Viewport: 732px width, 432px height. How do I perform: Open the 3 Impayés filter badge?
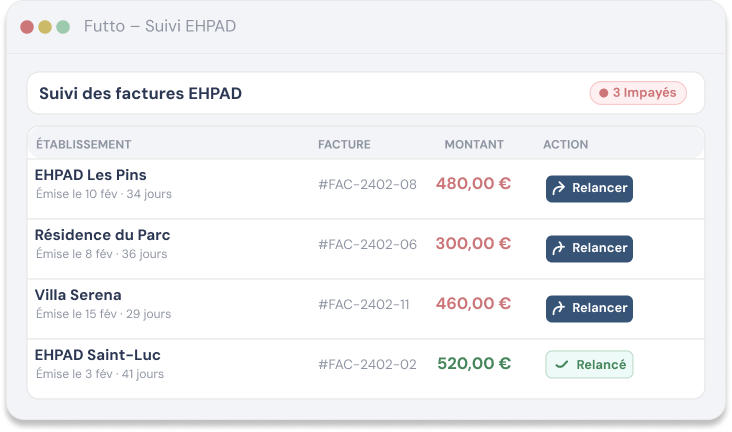(638, 93)
